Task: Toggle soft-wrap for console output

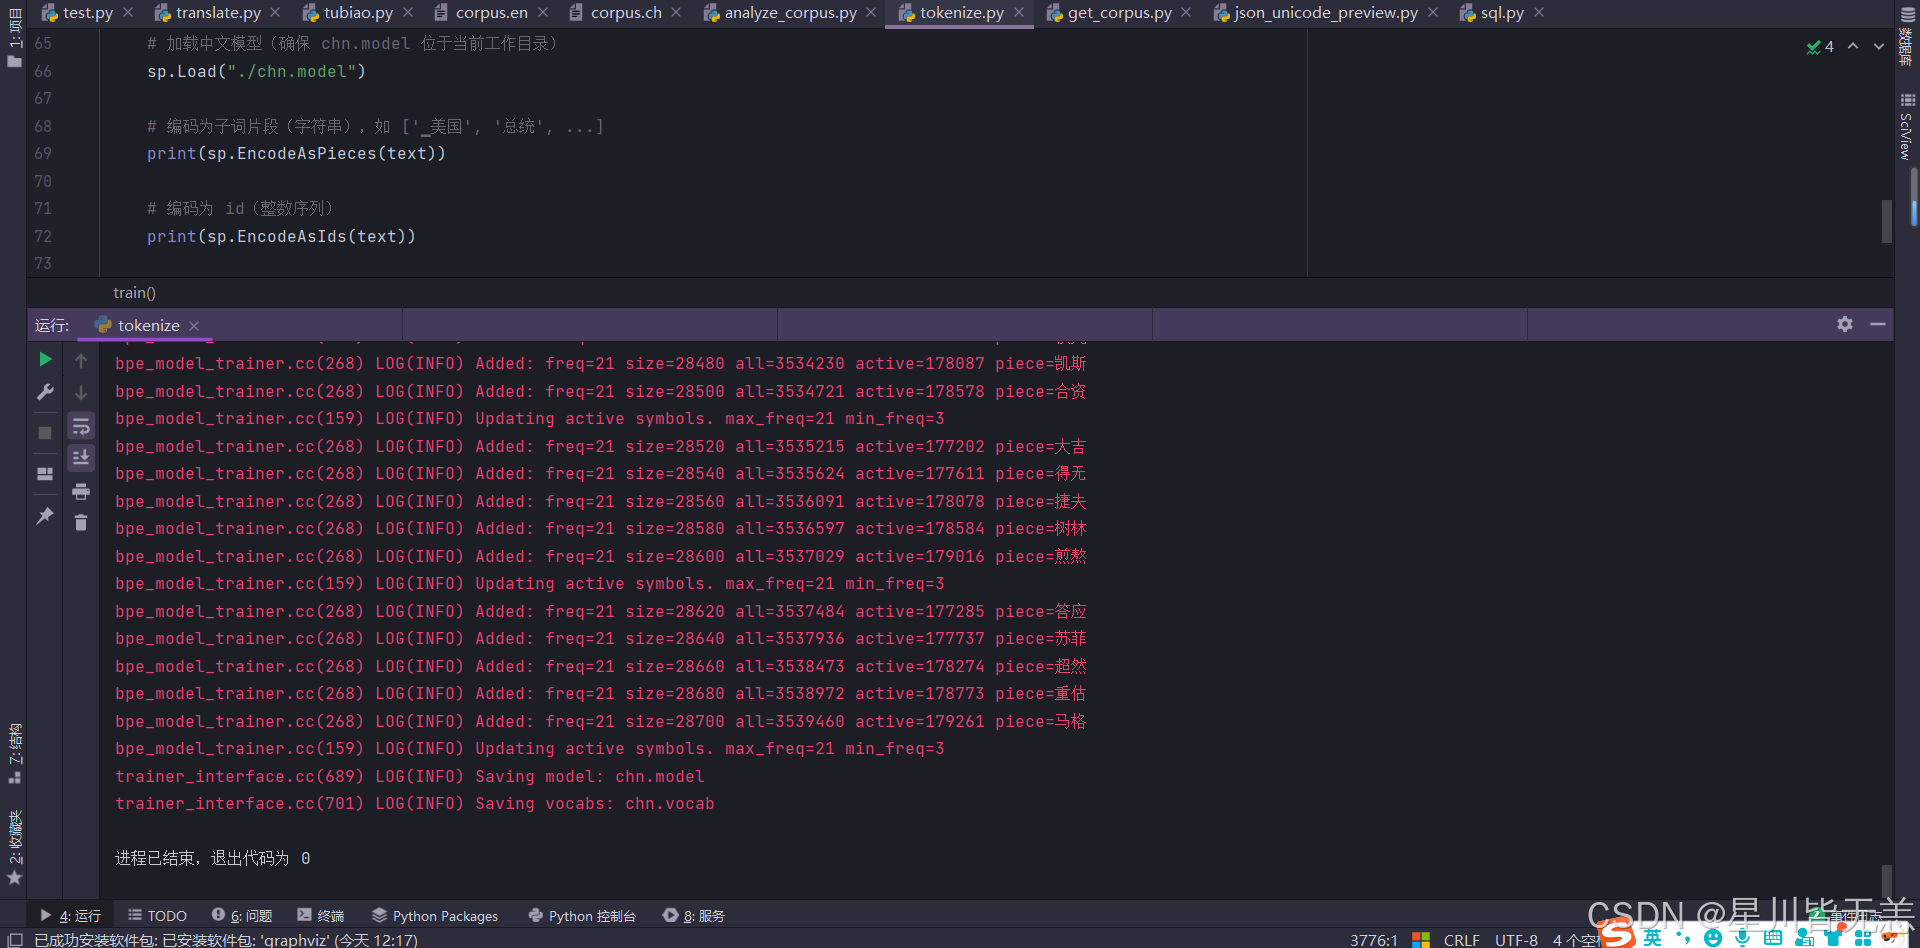Action: click(x=81, y=426)
